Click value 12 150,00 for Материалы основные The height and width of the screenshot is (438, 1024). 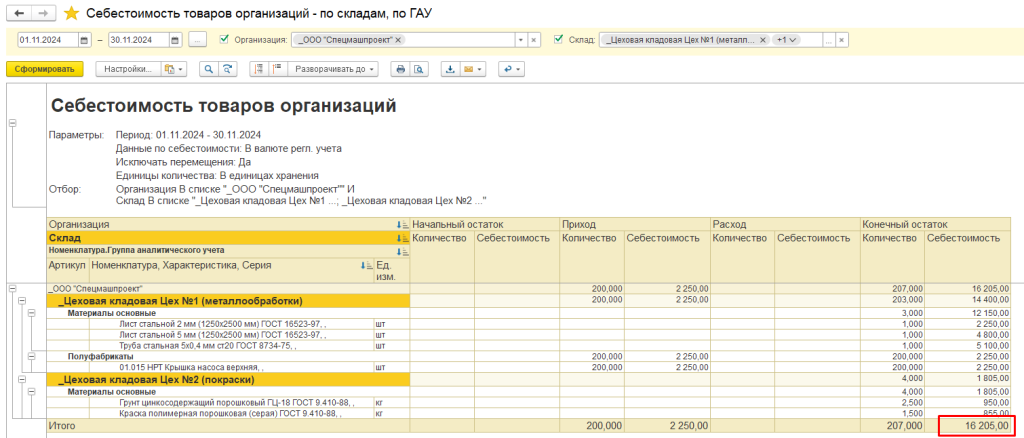(x=989, y=313)
